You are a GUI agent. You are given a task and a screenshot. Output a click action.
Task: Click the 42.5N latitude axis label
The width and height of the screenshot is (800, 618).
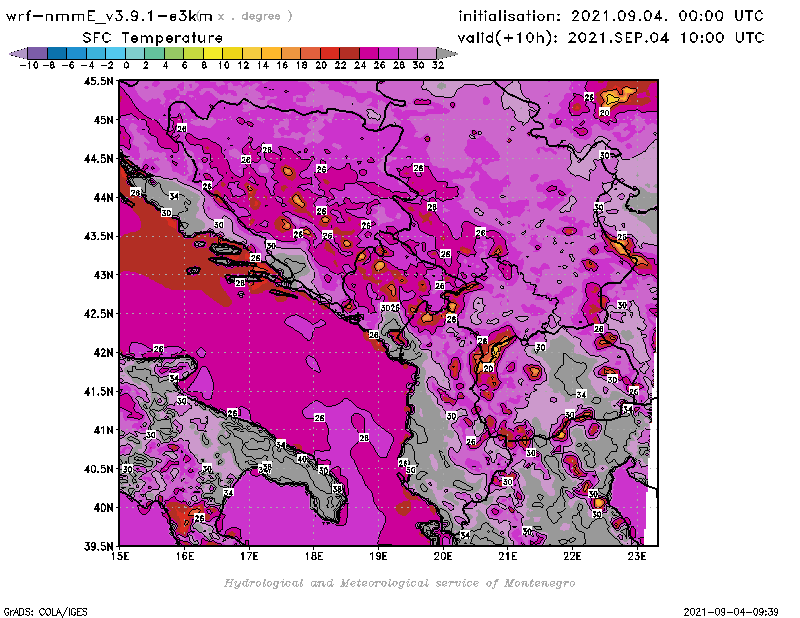tap(99, 314)
